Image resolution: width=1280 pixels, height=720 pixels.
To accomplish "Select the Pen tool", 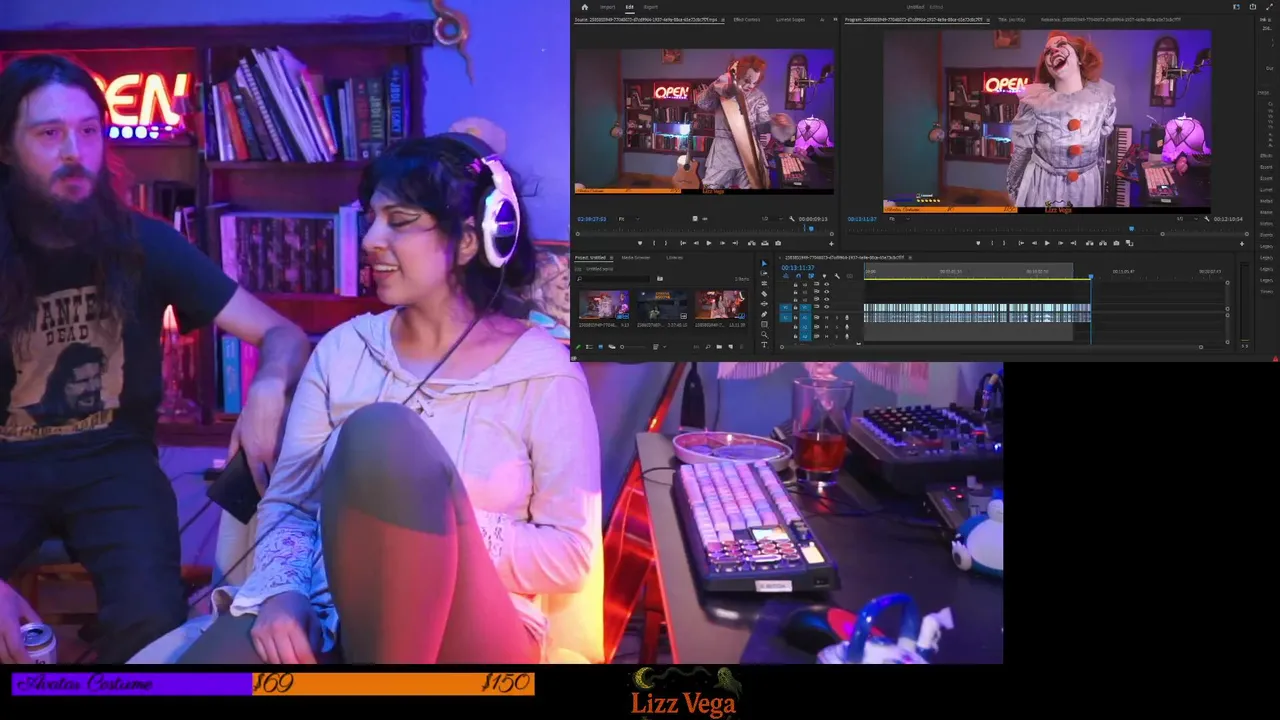I will click(764, 314).
